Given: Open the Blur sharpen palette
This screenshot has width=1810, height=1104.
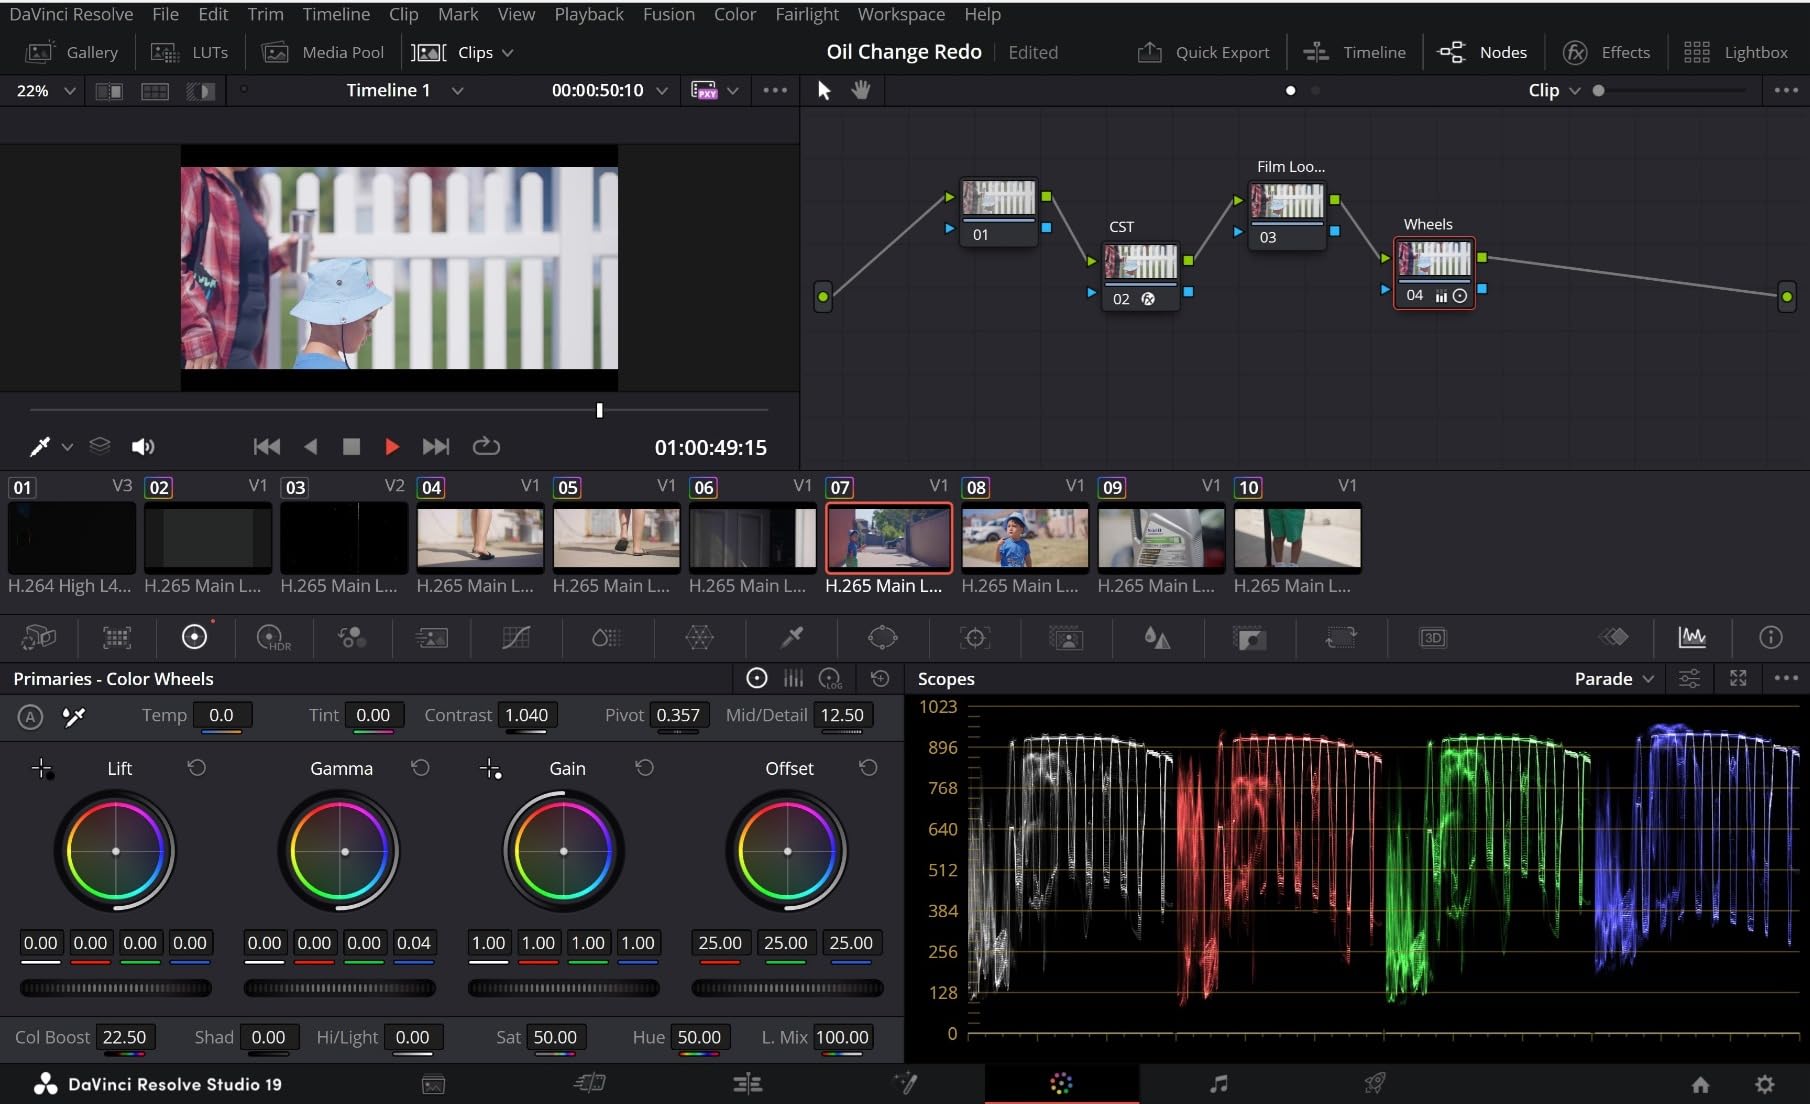Looking at the screenshot, I should pos(1157,637).
